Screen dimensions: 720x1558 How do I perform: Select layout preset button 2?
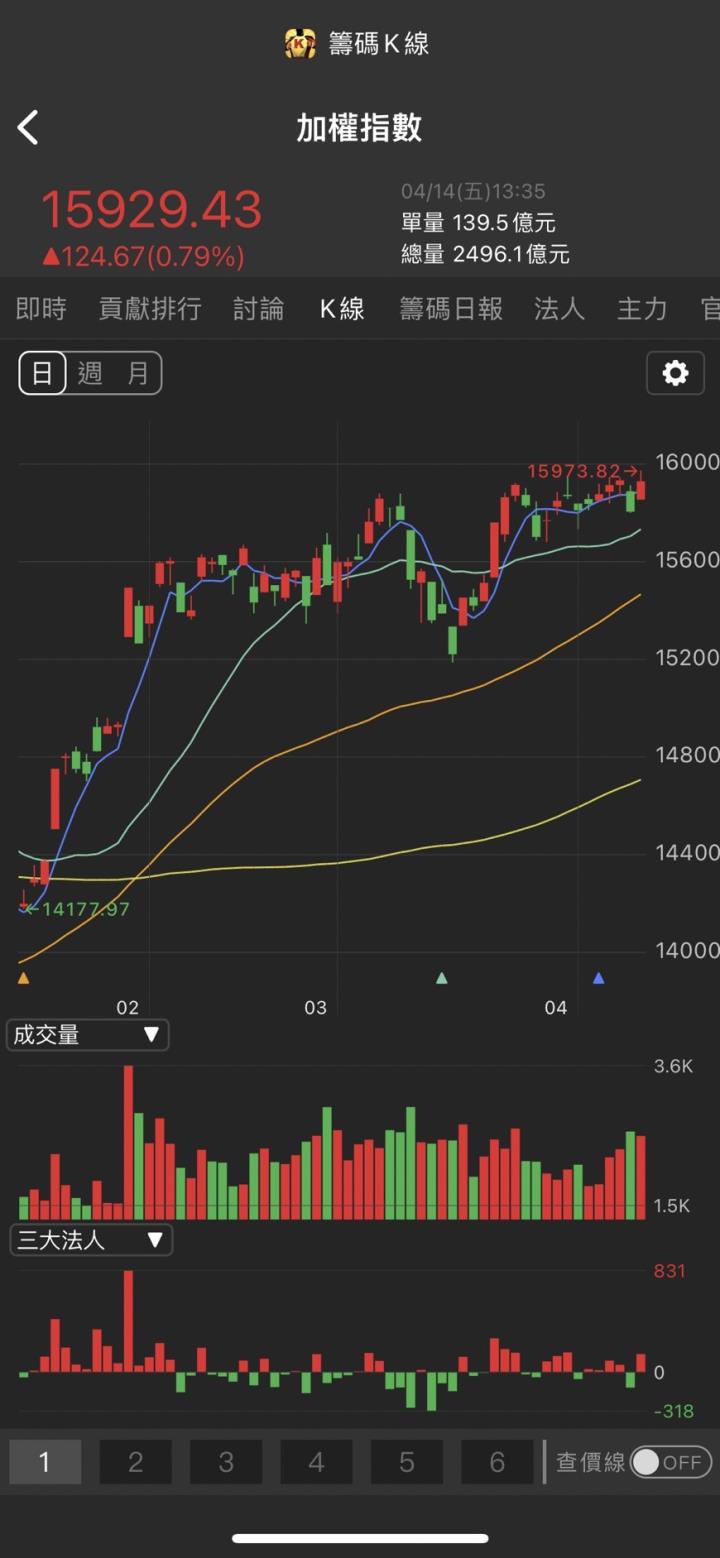pyautogui.click(x=135, y=1462)
